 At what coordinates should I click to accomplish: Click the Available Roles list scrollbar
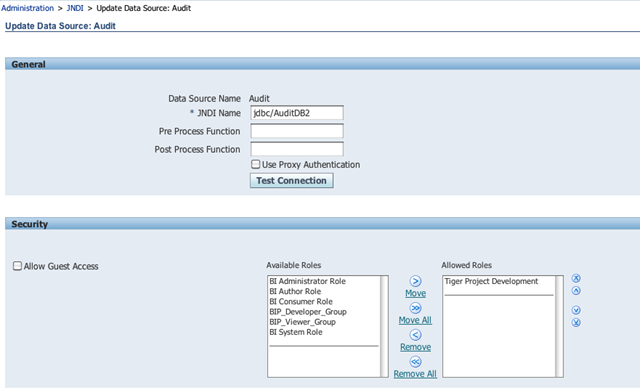(x=384, y=326)
